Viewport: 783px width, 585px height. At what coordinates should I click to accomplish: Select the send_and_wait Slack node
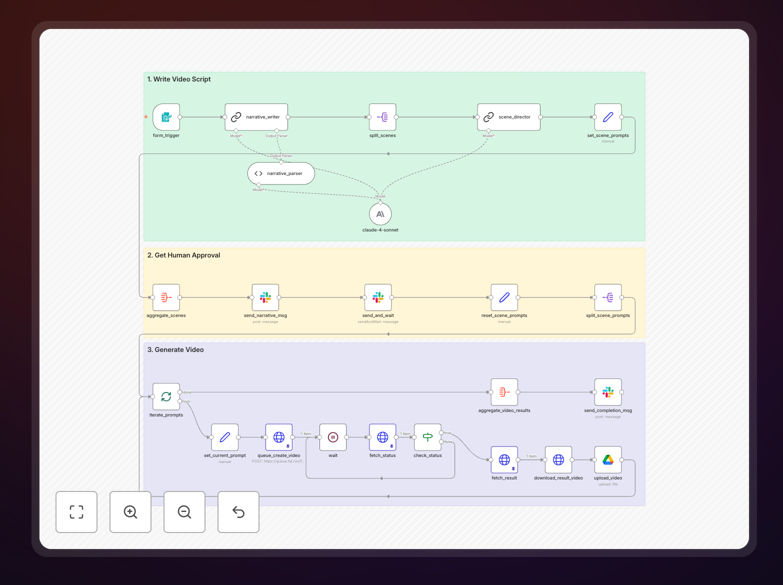[x=378, y=297]
